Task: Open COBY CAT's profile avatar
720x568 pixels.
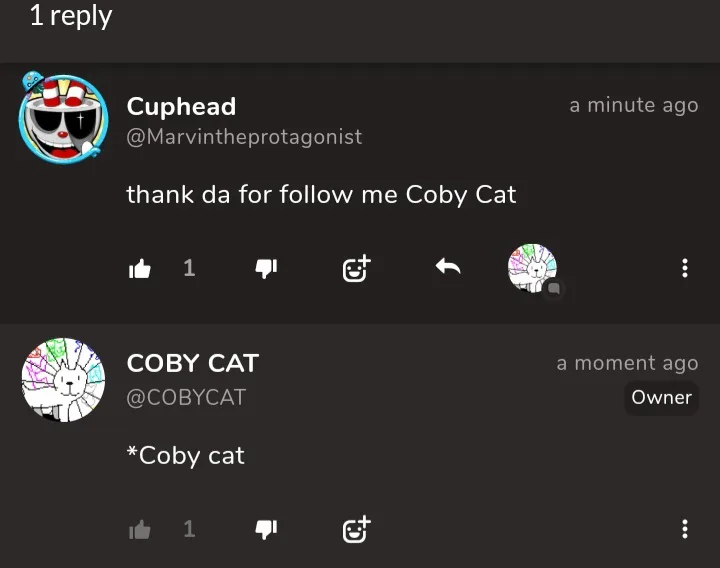Action: click(x=63, y=381)
